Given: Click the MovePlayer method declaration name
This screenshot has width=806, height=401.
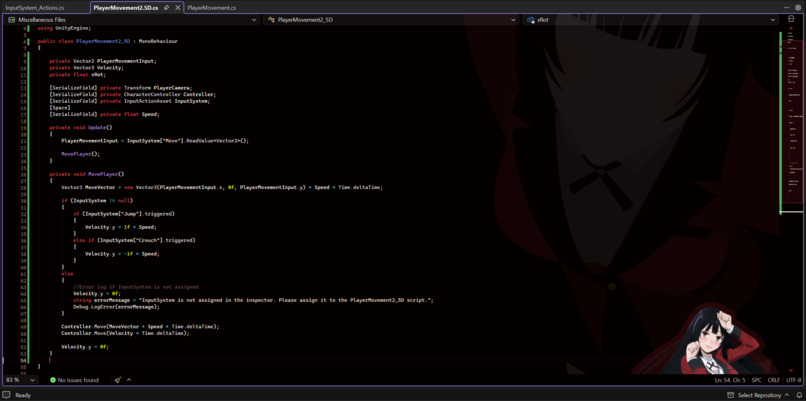Looking at the screenshot, I should (x=103, y=174).
